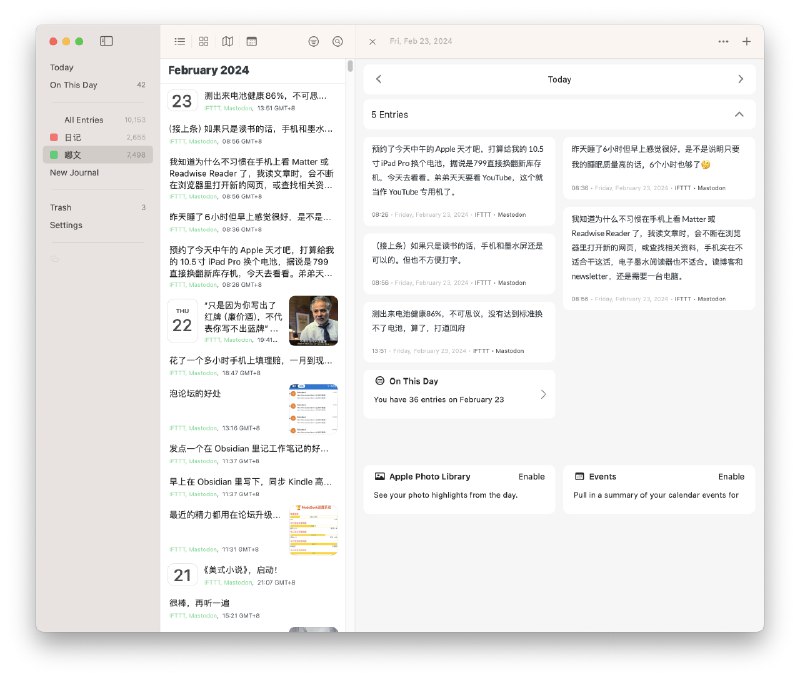Open search with the magnifier icon
The width and height of the screenshot is (800, 680).
click(336, 41)
